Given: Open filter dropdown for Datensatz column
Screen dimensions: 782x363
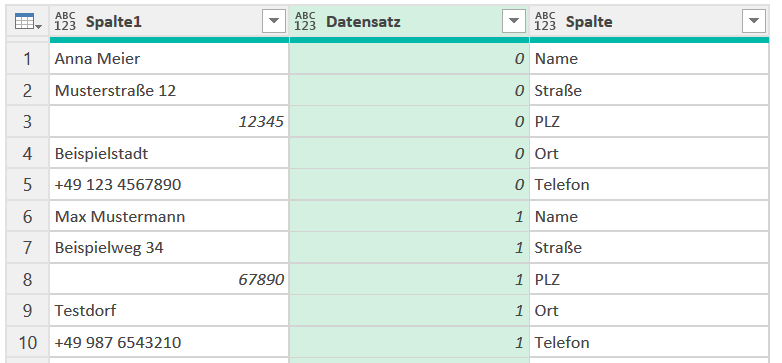Looking at the screenshot, I should tap(514, 21).
